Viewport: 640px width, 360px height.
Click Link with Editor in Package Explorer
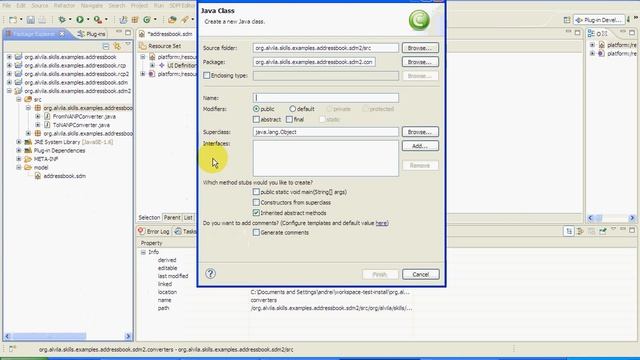coord(117,46)
